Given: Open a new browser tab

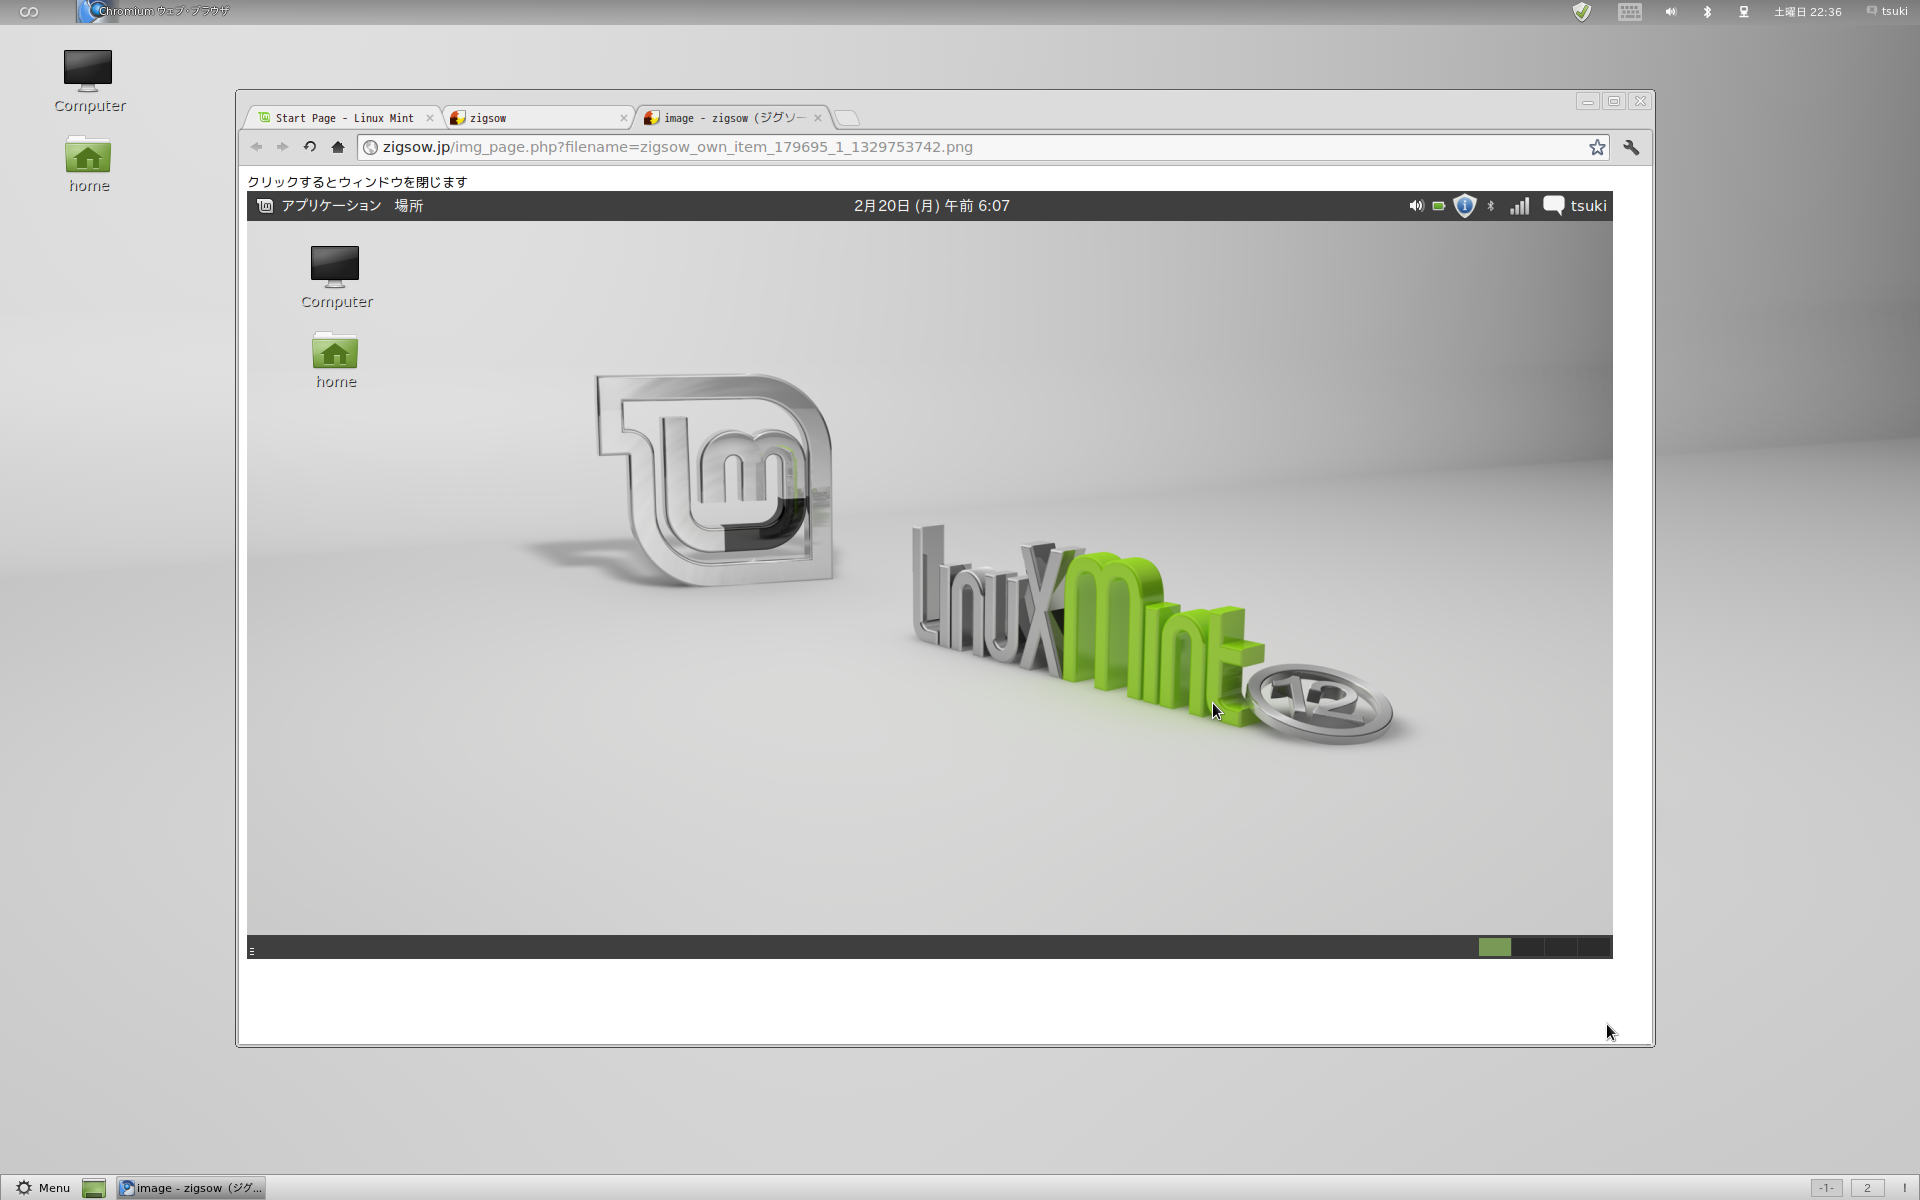Looking at the screenshot, I should pos(846,118).
